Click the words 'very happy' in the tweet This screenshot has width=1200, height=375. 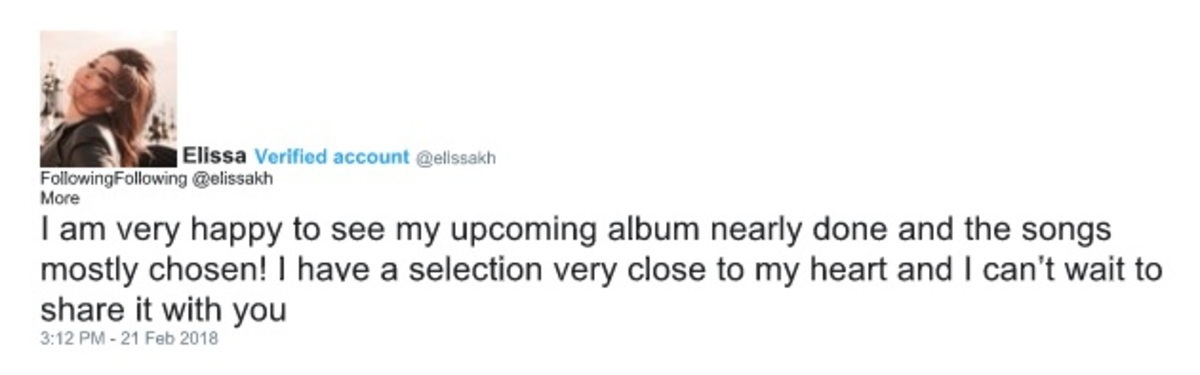click(x=196, y=231)
